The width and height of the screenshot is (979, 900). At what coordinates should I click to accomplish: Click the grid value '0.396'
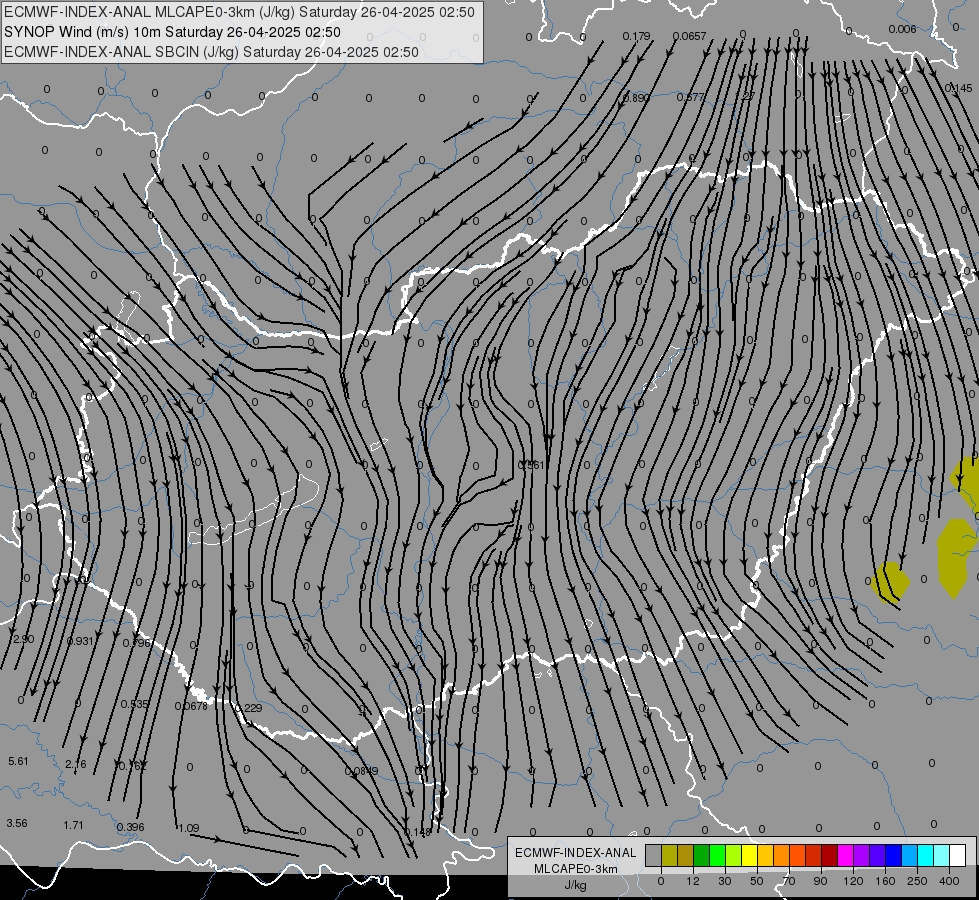(x=130, y=827)
